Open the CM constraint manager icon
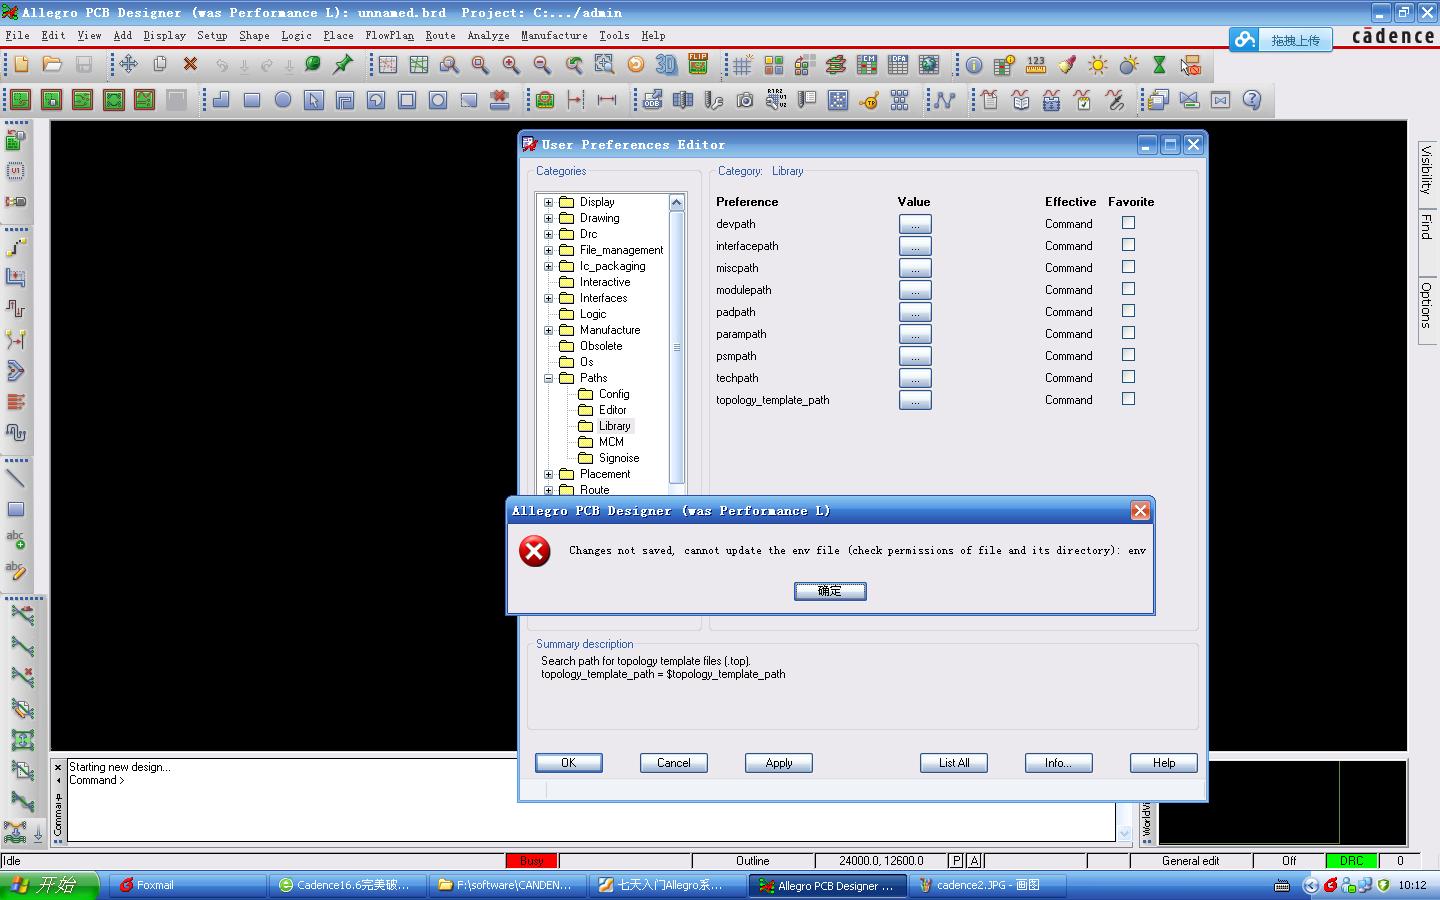 (867, 66)
